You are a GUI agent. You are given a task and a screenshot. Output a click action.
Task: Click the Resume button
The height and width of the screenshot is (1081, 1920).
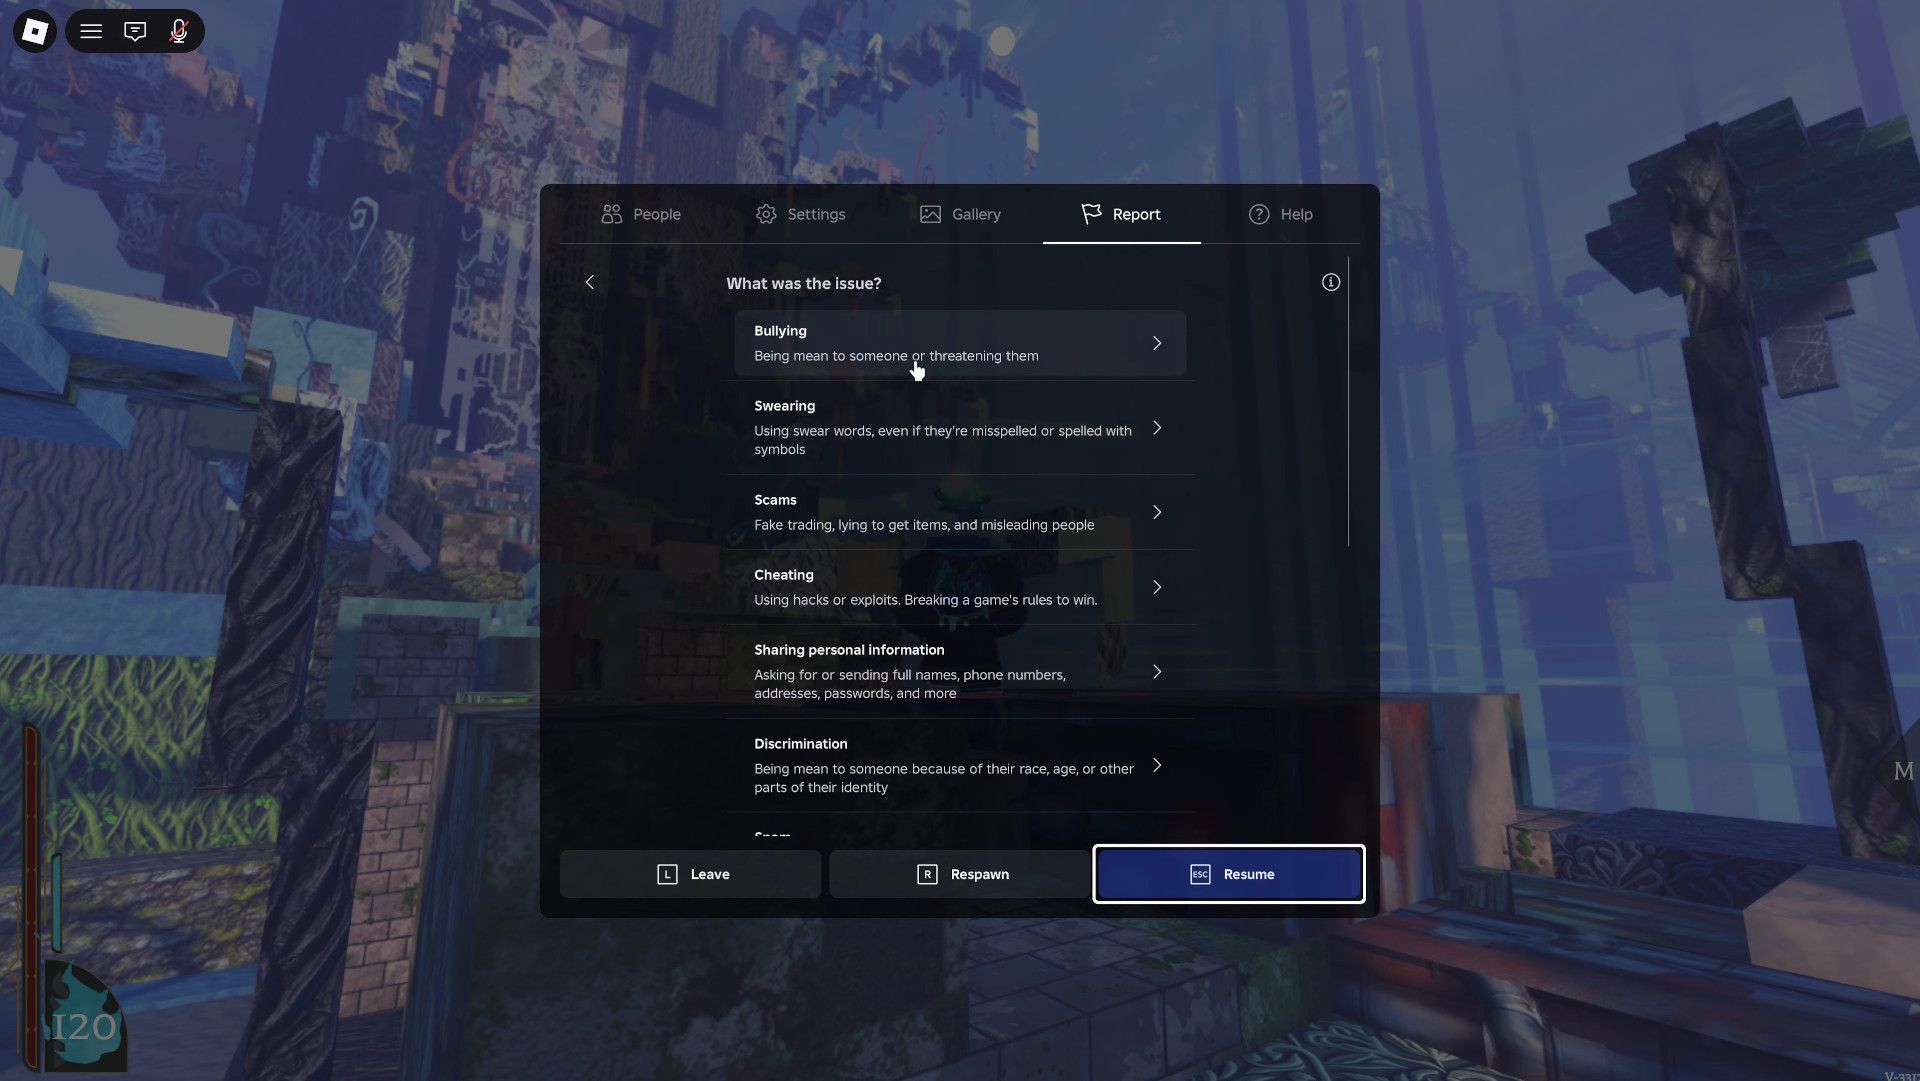[1229, 874]
